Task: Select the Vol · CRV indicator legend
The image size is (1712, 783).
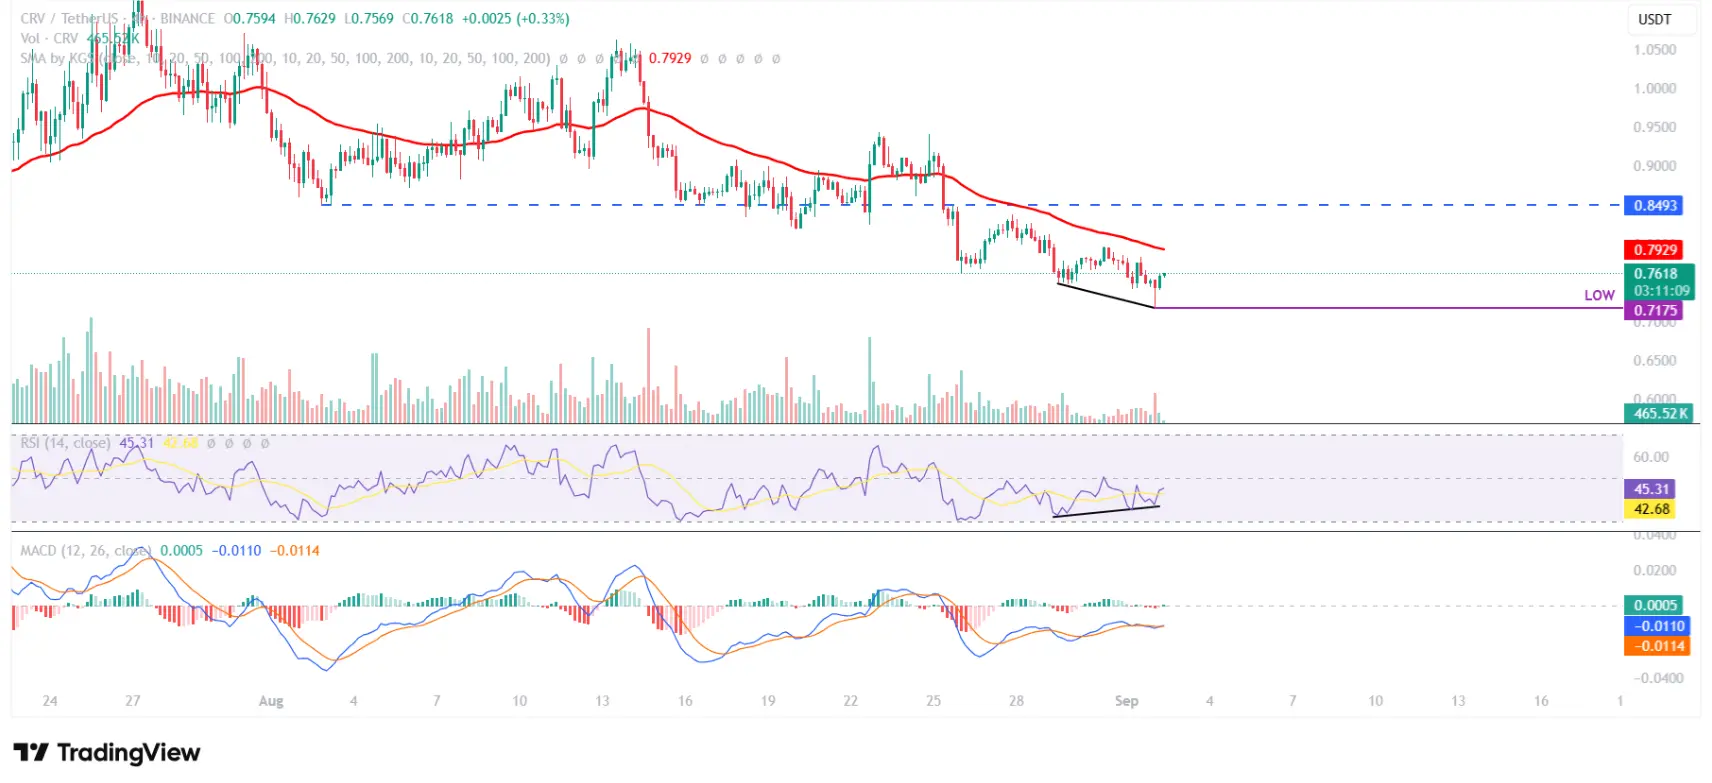Action: [x=49, y=38]
